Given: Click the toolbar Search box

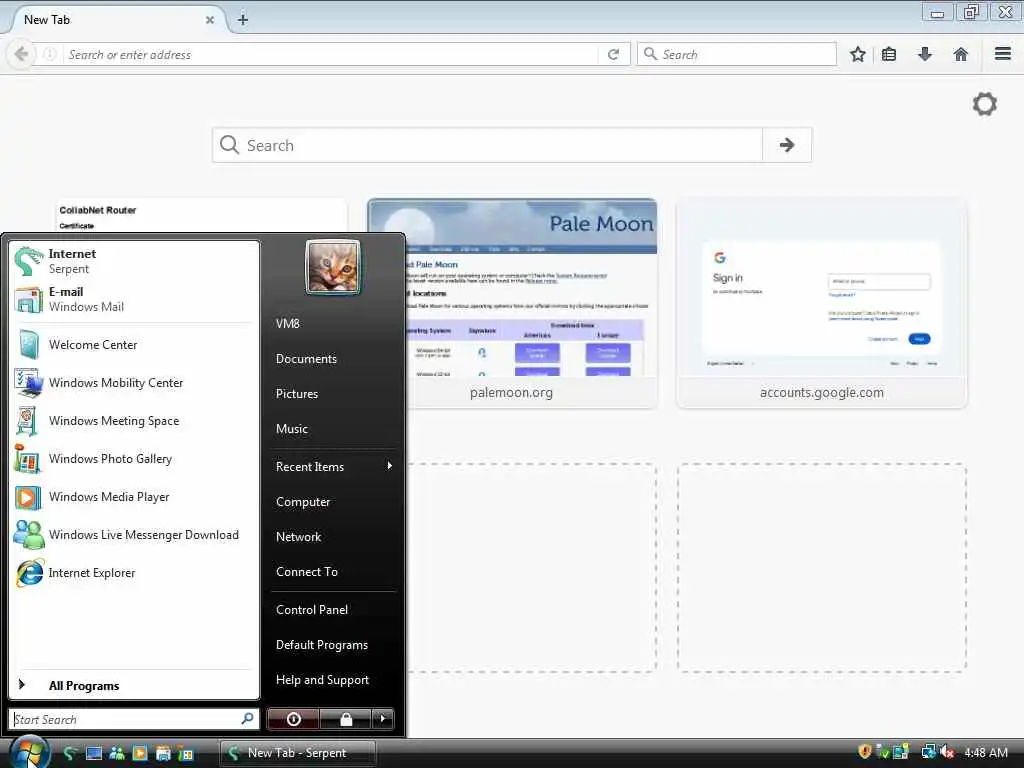Looking at the screenshot, I should point(737,54).
